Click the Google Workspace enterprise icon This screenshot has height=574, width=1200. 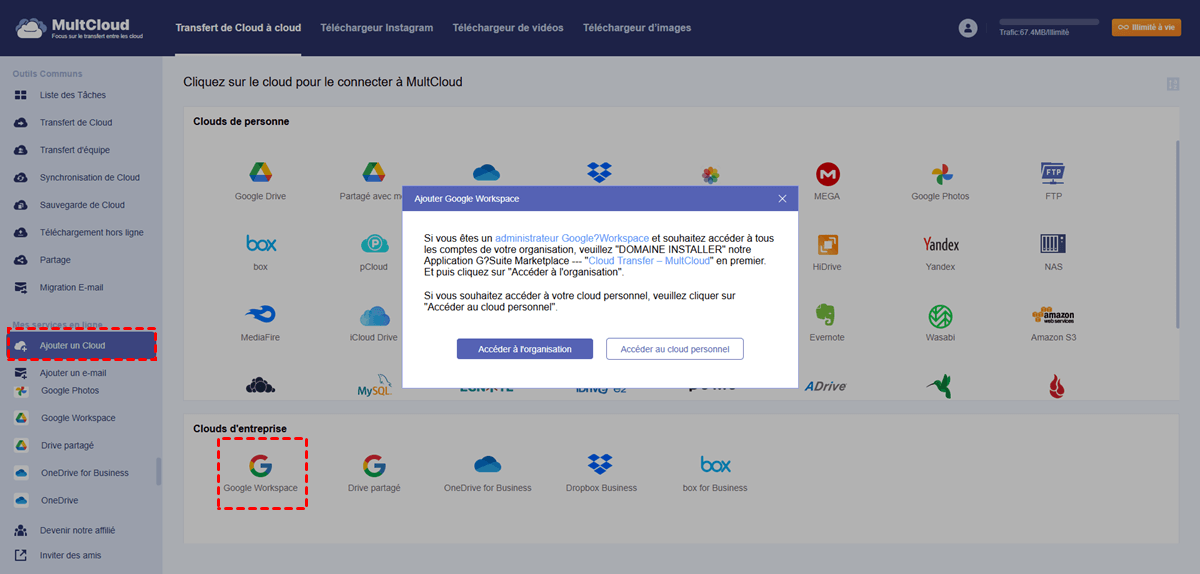pyautogui.click(x=260, y=465)
